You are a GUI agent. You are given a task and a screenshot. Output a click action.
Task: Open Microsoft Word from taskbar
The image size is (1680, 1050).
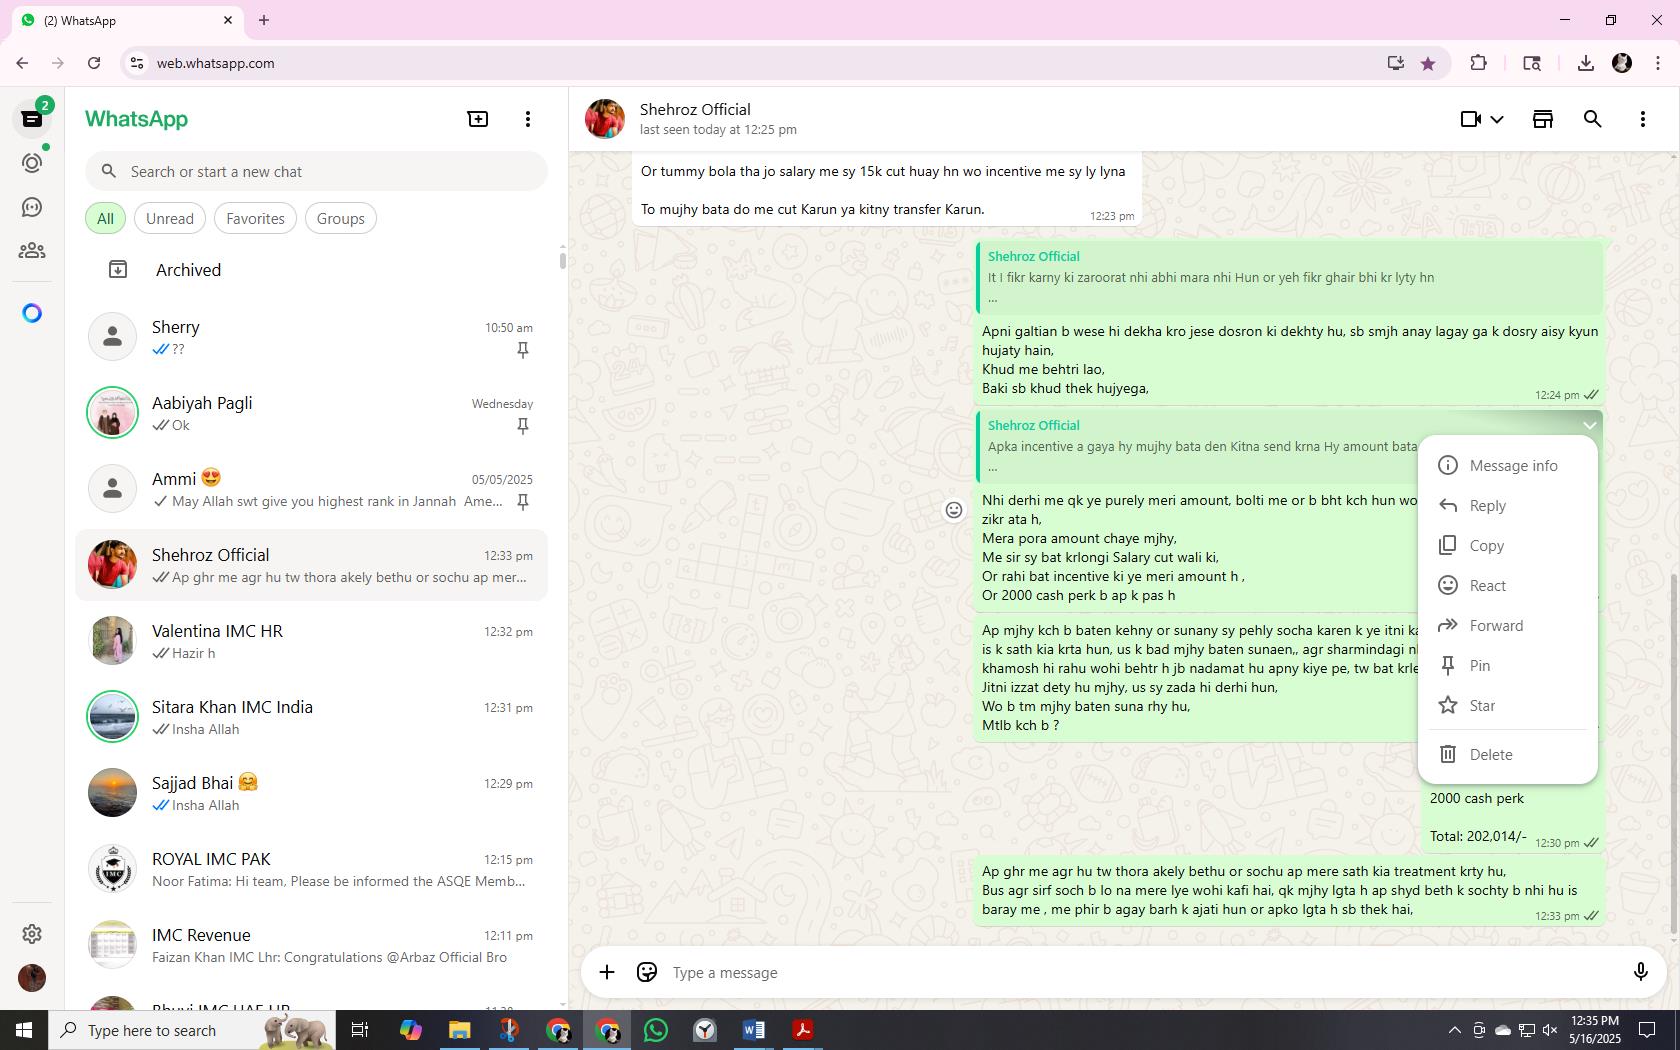point(754,1030)
